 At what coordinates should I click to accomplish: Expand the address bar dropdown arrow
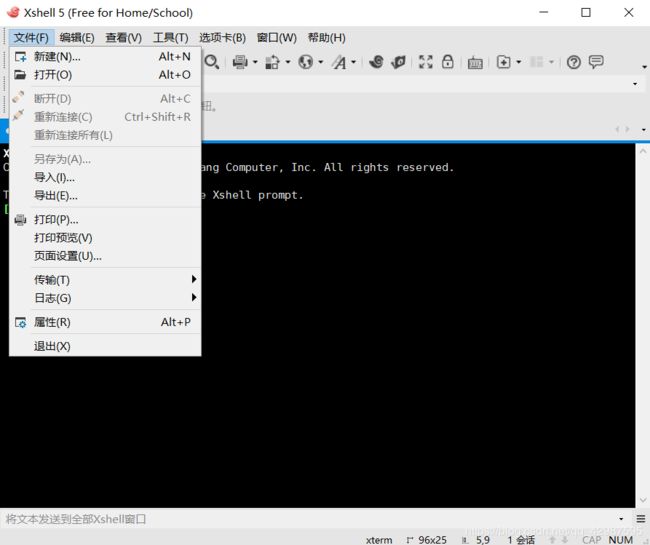pyautogui.click(x=635, y=84)
